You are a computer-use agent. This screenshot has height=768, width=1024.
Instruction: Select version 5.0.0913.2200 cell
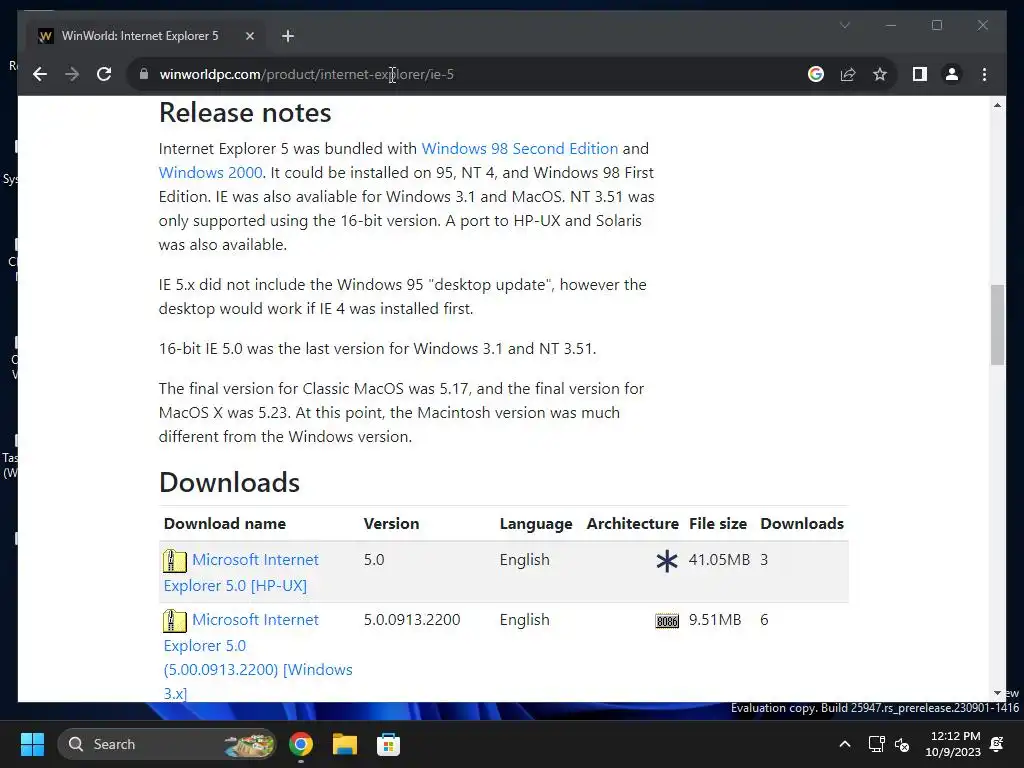pos(412,620)
